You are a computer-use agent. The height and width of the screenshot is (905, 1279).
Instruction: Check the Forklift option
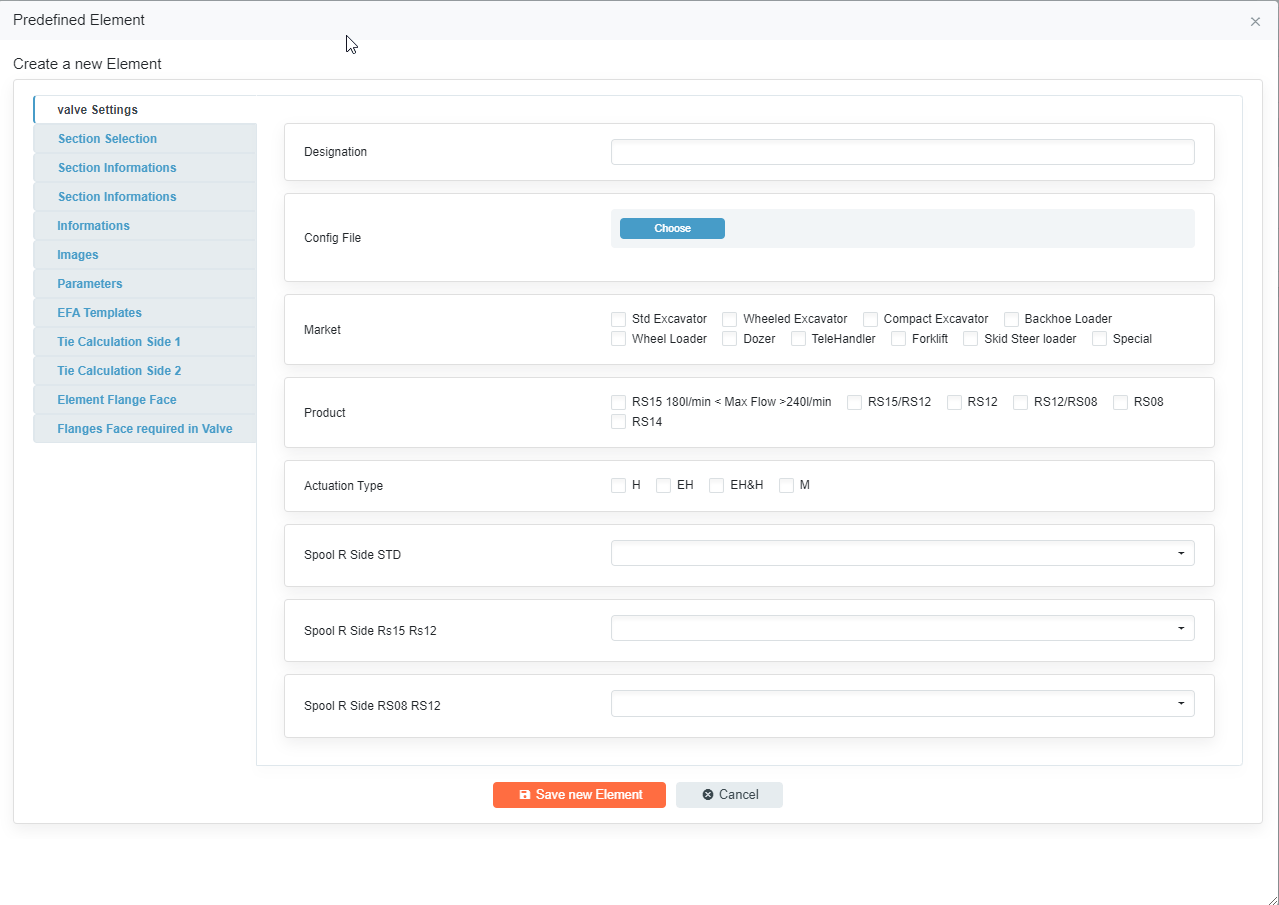tap(898, 339)
